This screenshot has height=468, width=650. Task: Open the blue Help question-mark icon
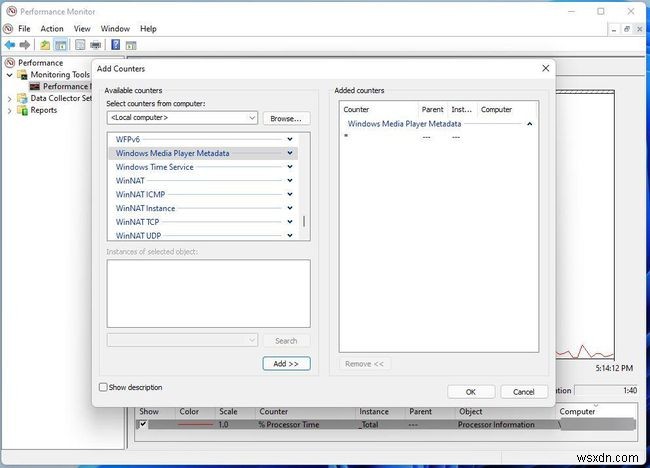coord(116,45)
